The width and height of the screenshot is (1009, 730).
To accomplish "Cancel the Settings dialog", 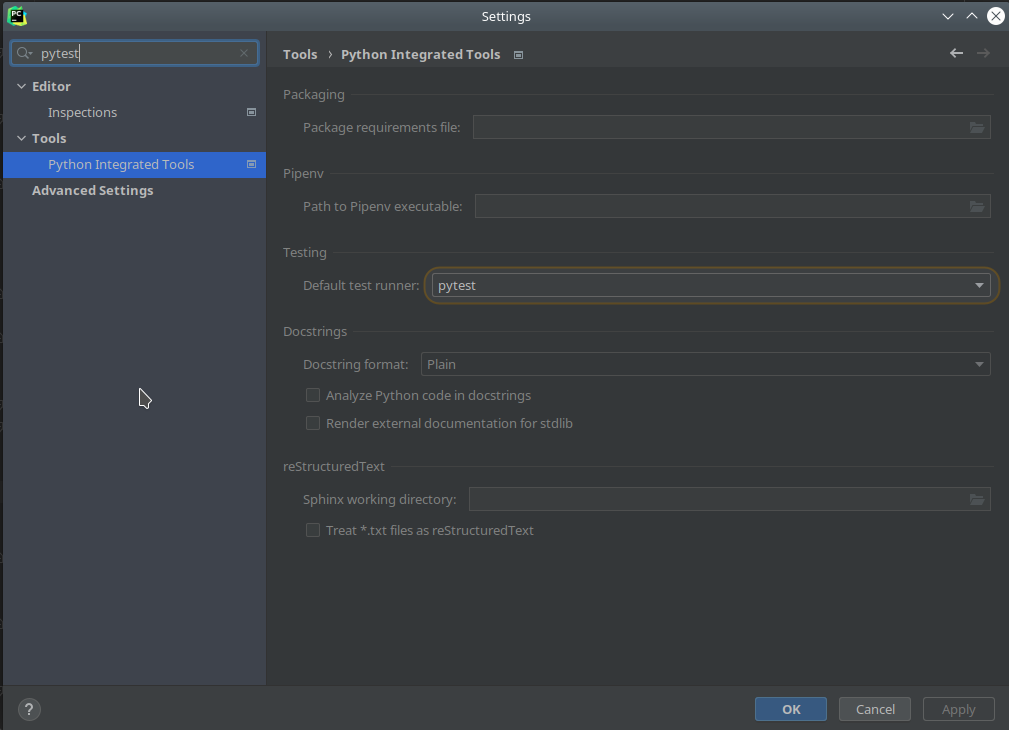I will (x=875, y=709).
